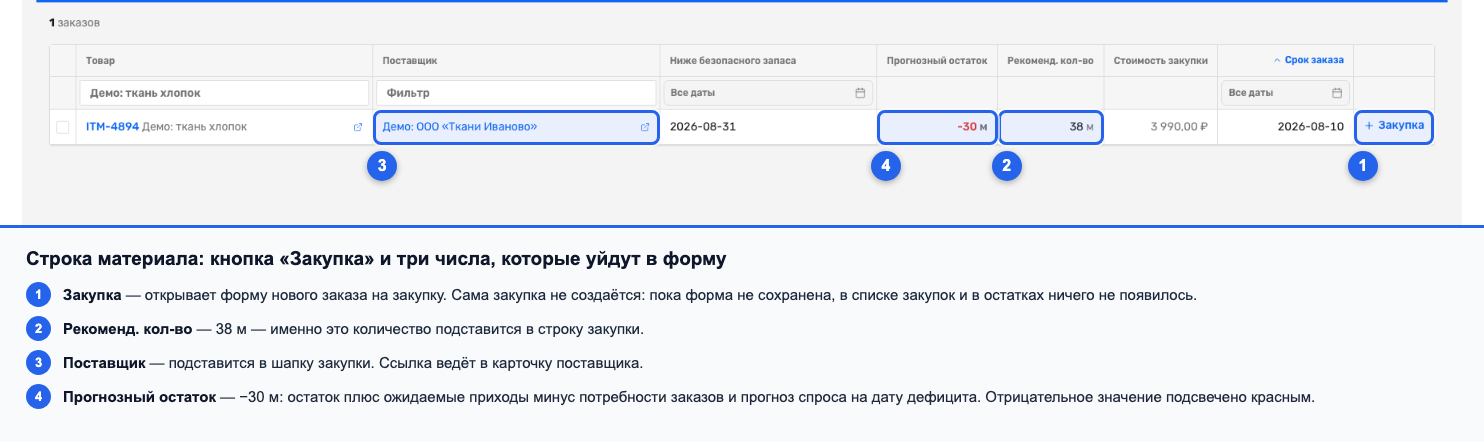
Task: Open «Все даты» picker under «Срок заказа»
Action: 1286,93
